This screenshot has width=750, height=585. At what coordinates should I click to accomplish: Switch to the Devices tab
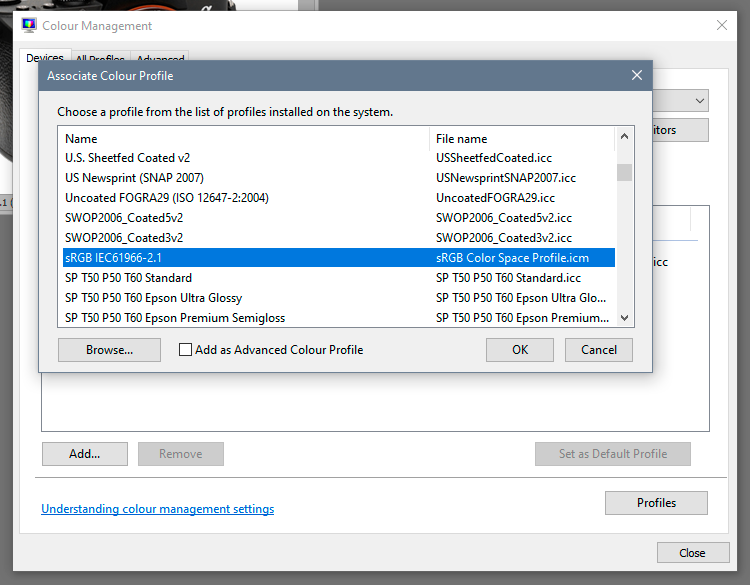click(45, 59)
